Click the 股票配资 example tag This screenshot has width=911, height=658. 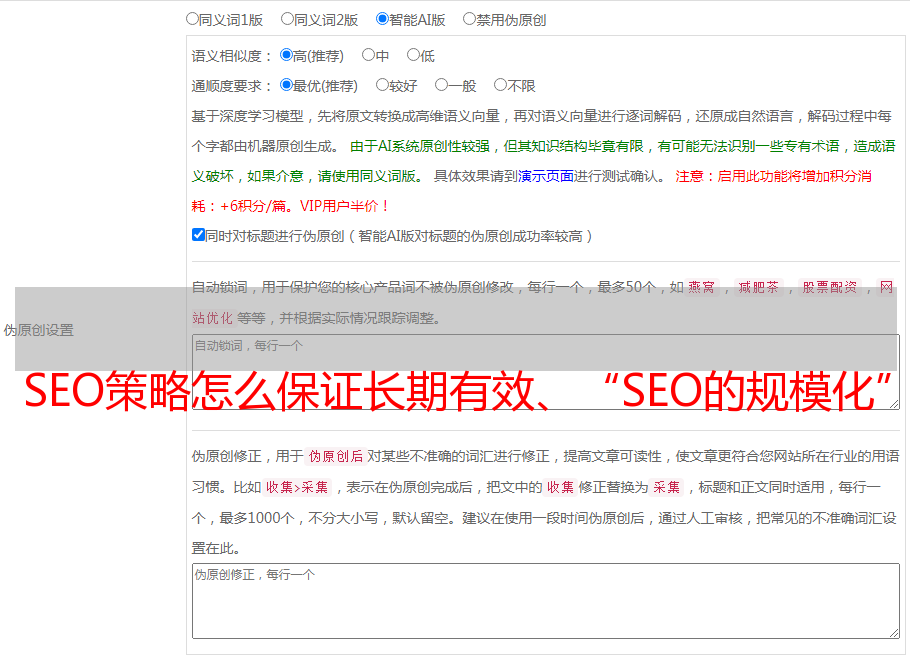tap(830, 287)
